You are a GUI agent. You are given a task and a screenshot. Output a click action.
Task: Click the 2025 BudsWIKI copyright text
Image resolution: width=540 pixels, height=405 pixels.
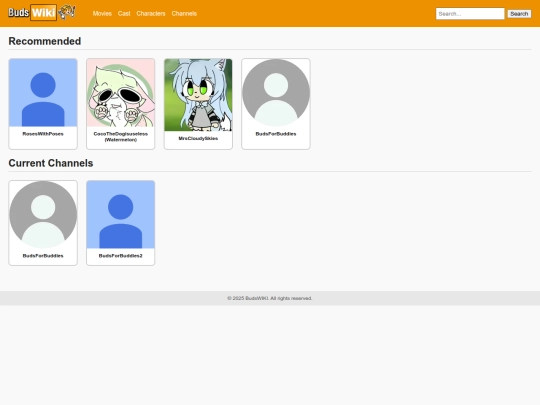point(270,298)
